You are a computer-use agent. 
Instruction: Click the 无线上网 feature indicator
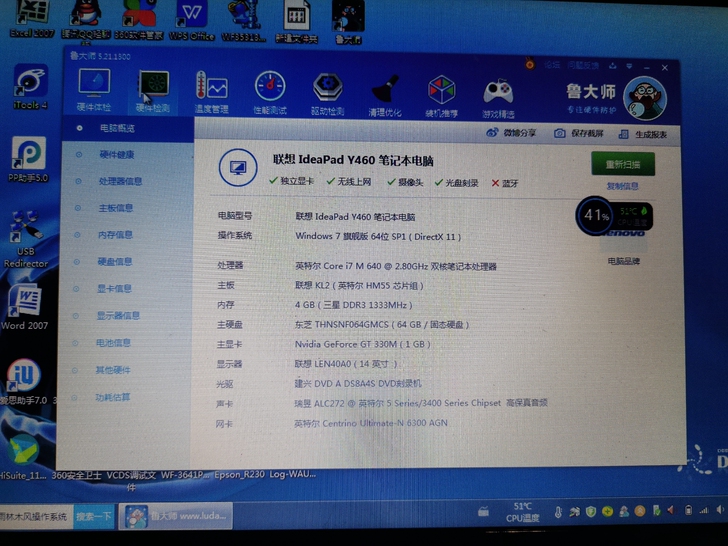pos(349,182)
